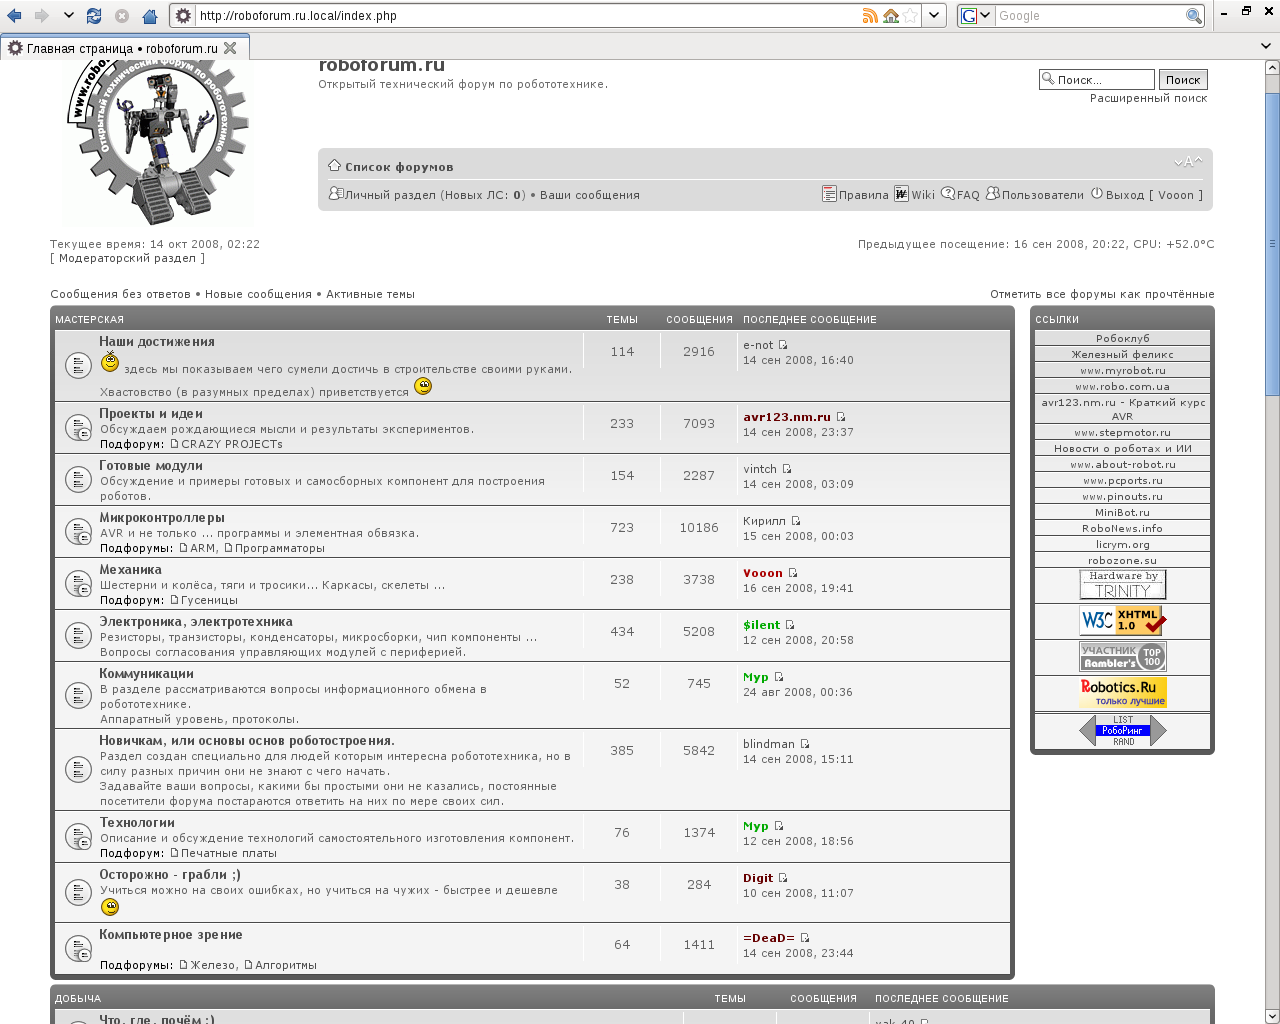
Task: Open the Микроконтроллеры forum link
Action: point(162,518)
